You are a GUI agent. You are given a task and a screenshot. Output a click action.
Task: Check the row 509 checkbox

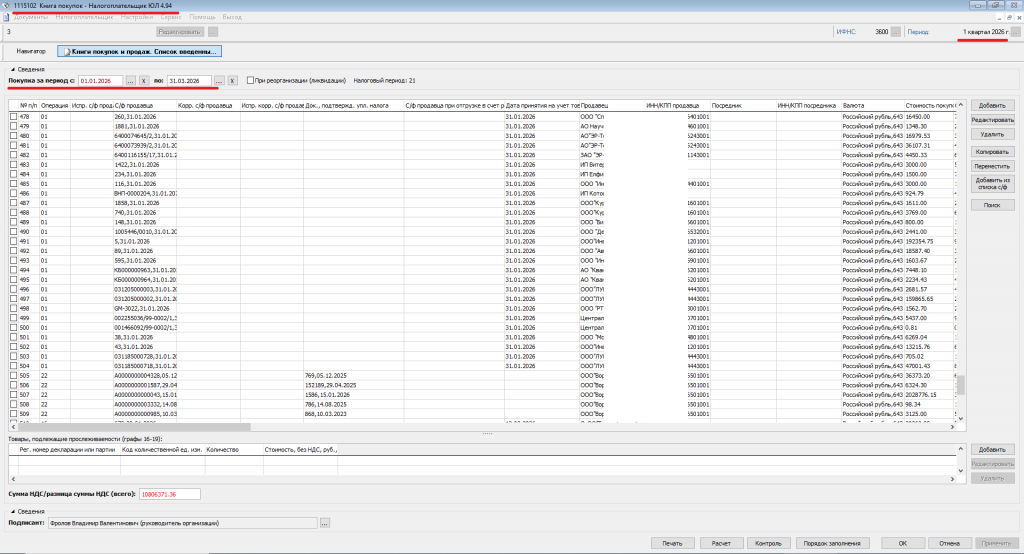point(14,414)
